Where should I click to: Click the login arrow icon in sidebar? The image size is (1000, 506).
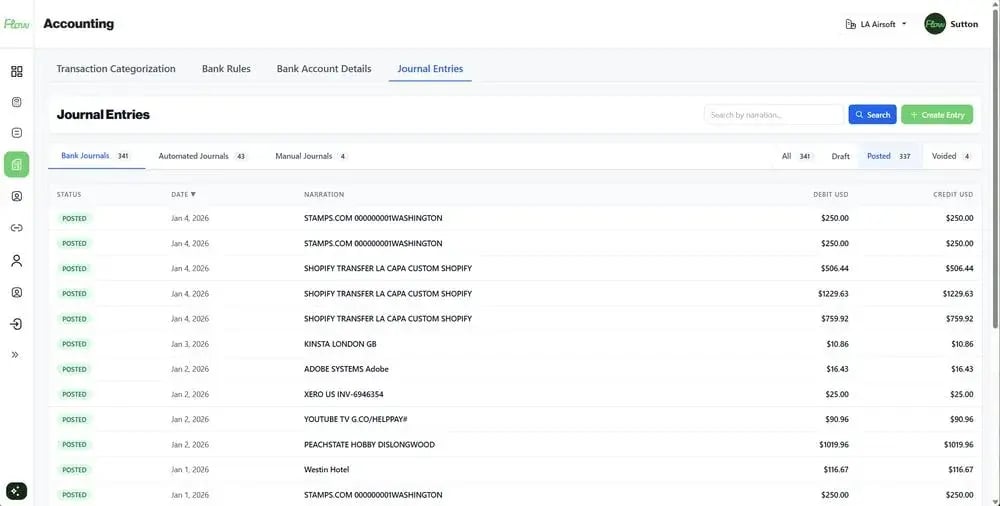(17, 324)
